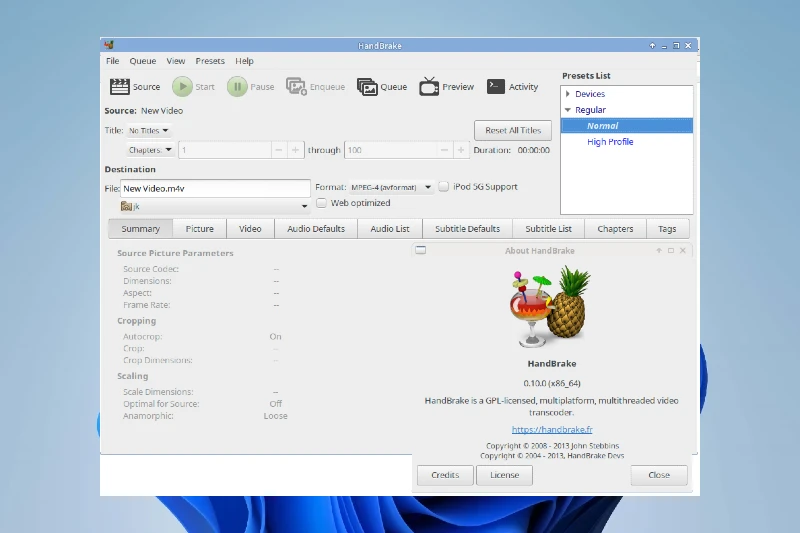Expand the Devices presets group
Image resolution: width=800 pixels, height=533 pixels.
(567, 94)
